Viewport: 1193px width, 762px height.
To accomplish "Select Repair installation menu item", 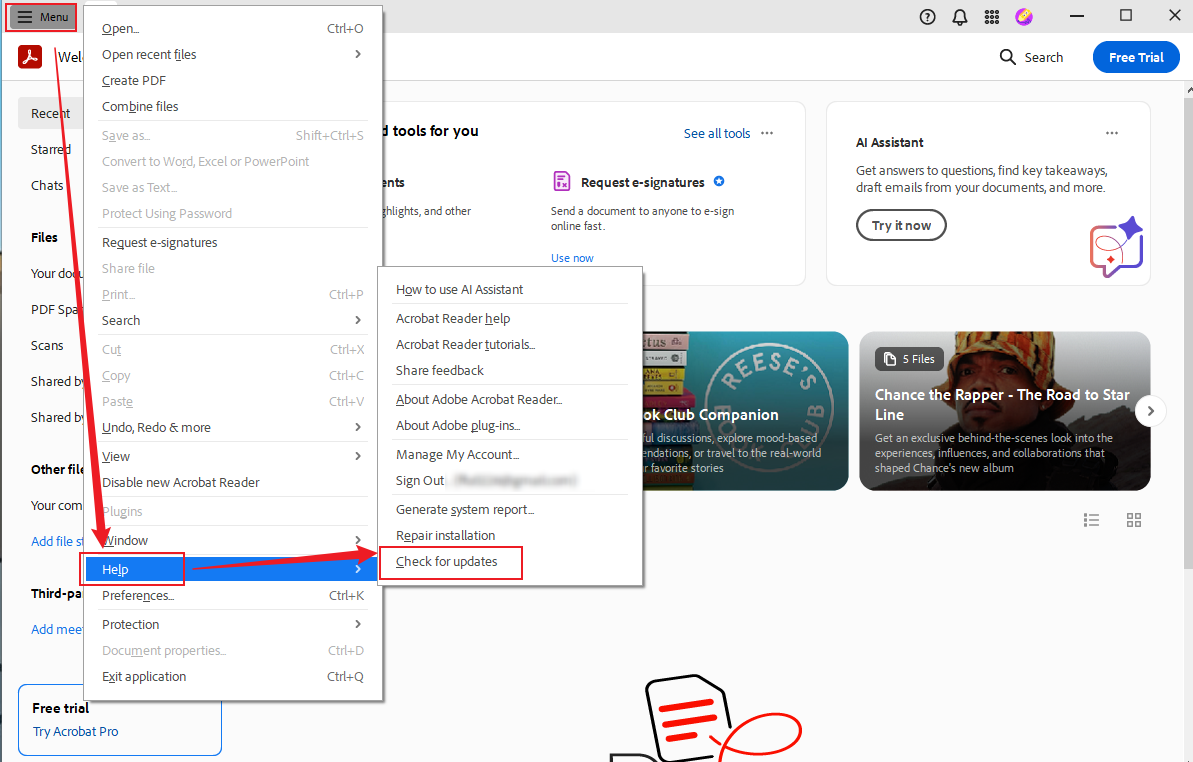I will point(445,535).
